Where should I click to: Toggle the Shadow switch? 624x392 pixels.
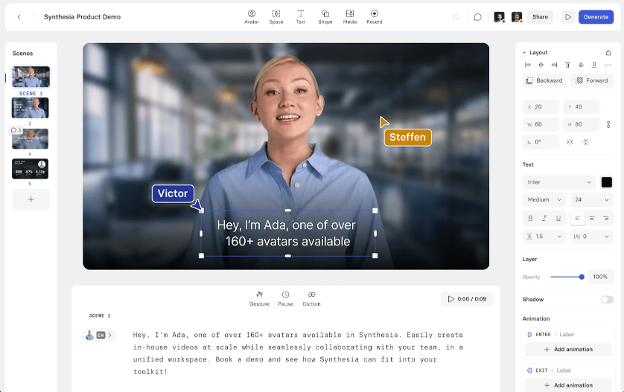pyautogui.click(x=607, y=299)
